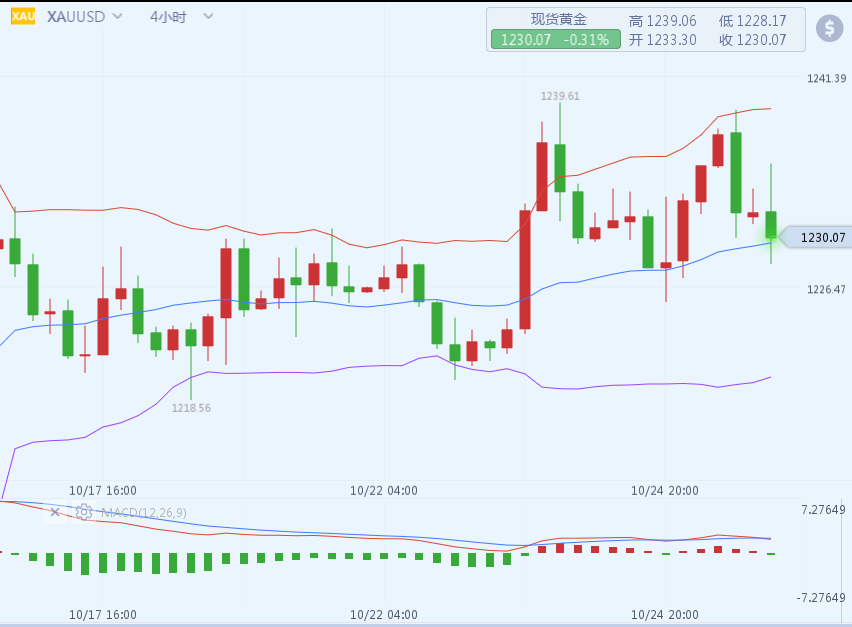The height and width of the screenshot is (627, 852).
Task: Click the 10/24 20:00 MACD time axis label
Action: click(664, 614)
